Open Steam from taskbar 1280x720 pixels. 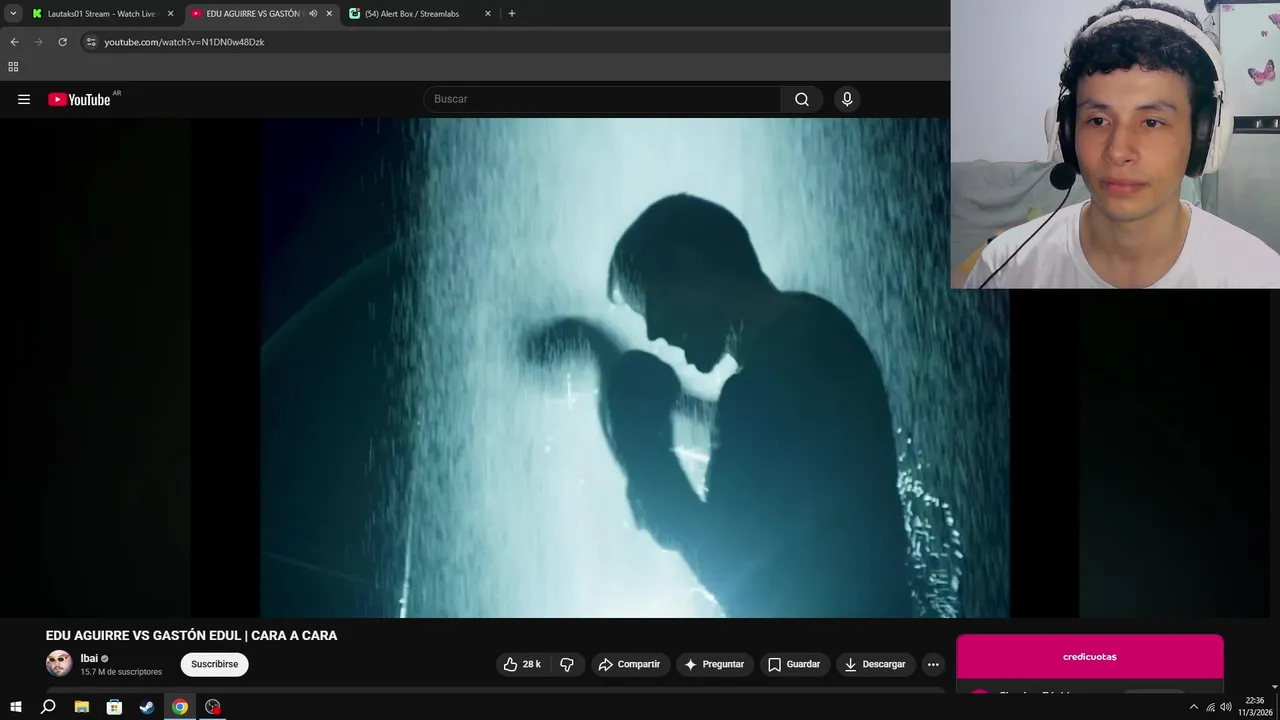[147, 707]
